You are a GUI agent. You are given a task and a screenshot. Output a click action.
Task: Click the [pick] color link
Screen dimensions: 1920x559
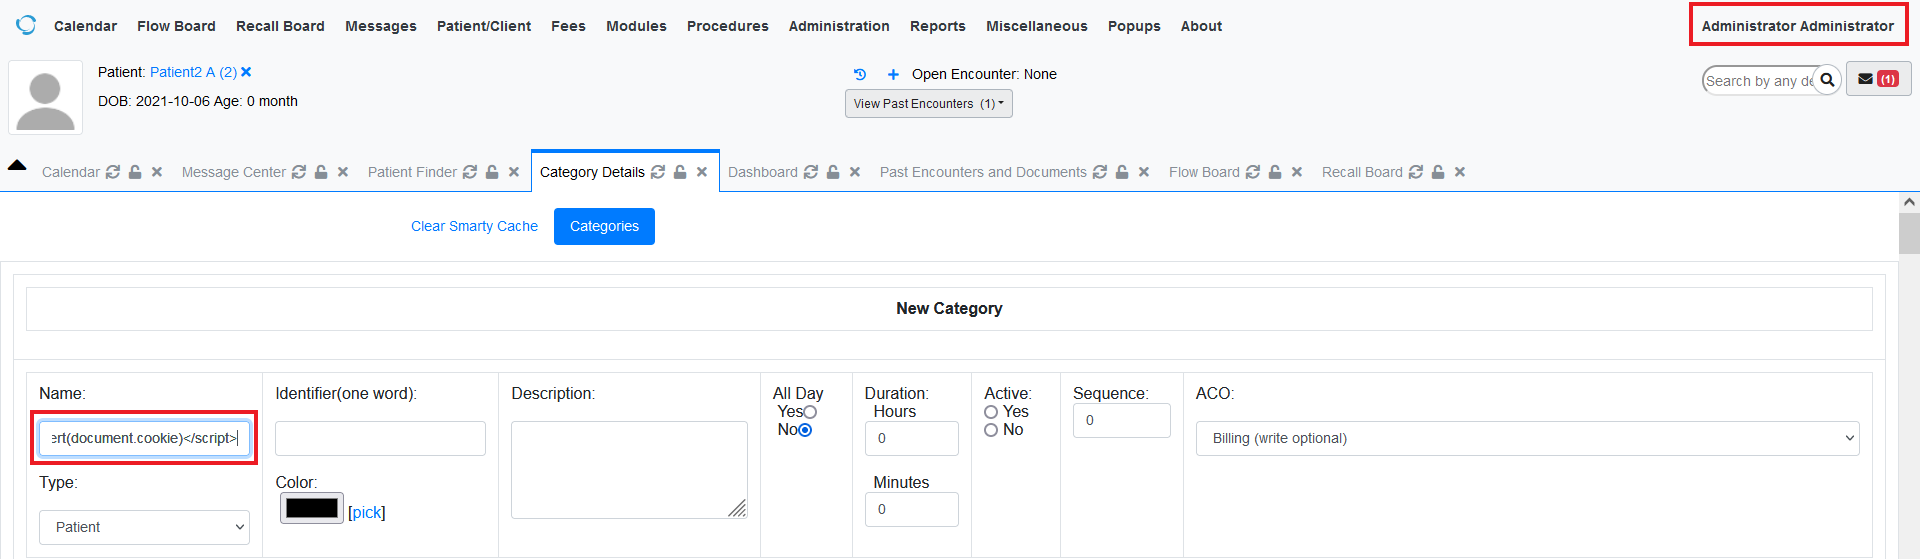pos(367,512)
